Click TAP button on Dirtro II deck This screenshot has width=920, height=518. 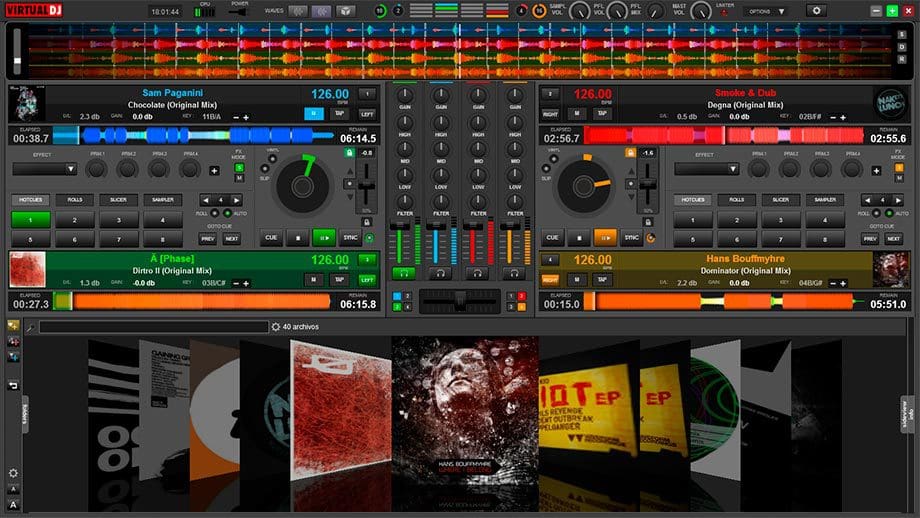point(340,280)
